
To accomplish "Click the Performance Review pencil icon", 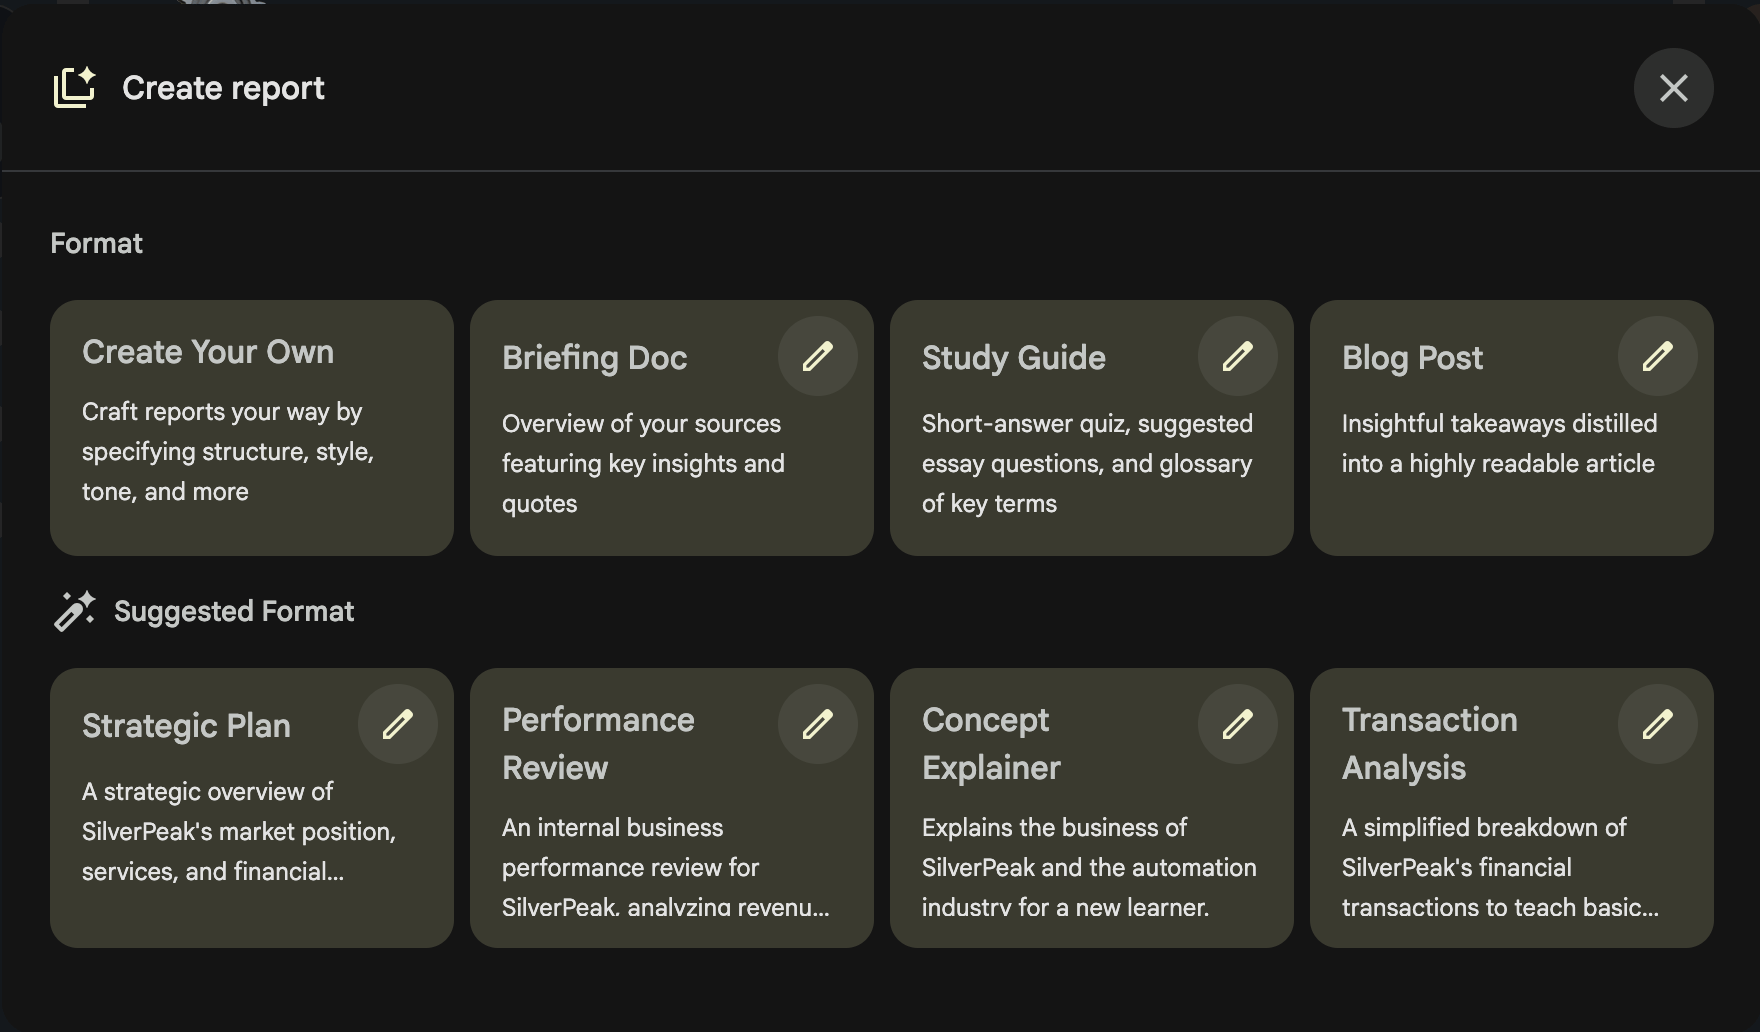I will (x=817, y=724).
